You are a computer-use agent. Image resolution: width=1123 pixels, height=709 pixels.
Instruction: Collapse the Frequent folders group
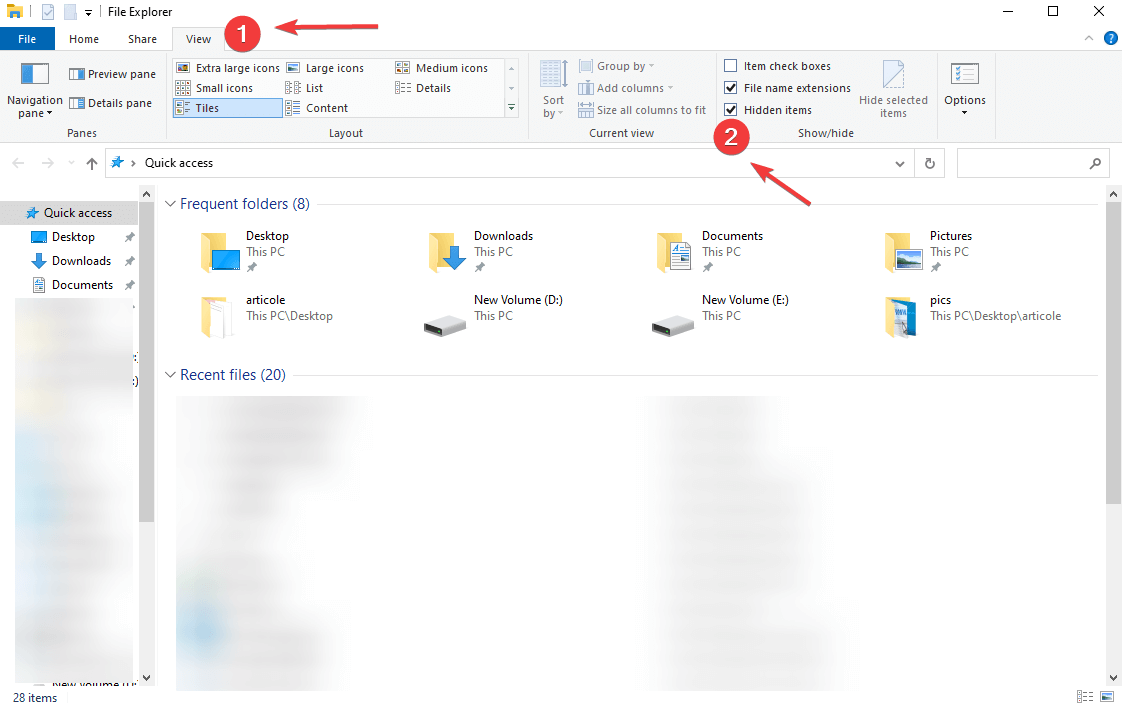pos(170,204)
